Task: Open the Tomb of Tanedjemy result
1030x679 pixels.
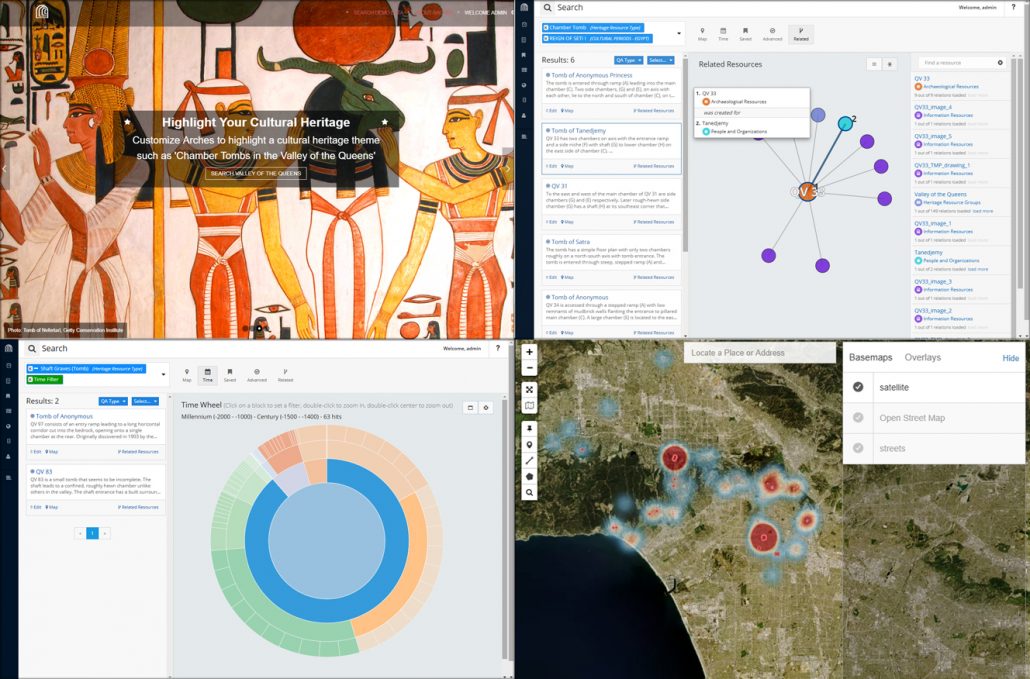Action: (578, 131)
